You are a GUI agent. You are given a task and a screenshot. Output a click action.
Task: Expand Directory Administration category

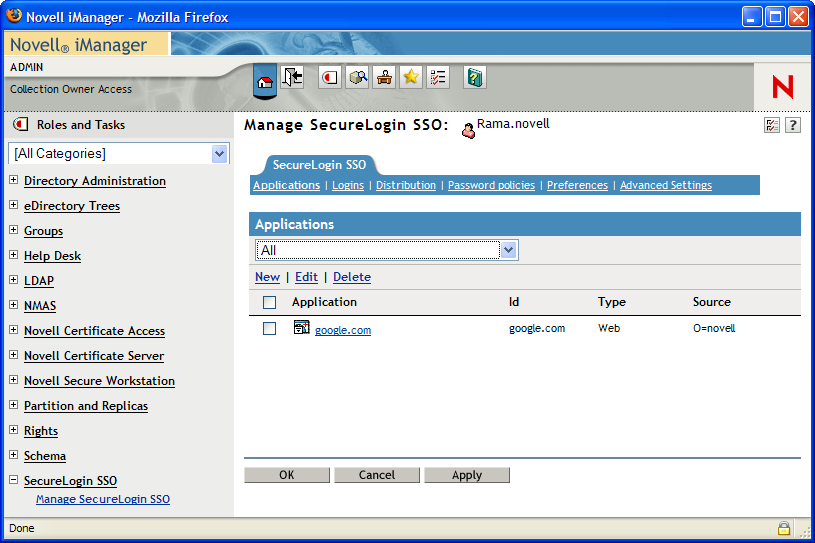point(14,180)
